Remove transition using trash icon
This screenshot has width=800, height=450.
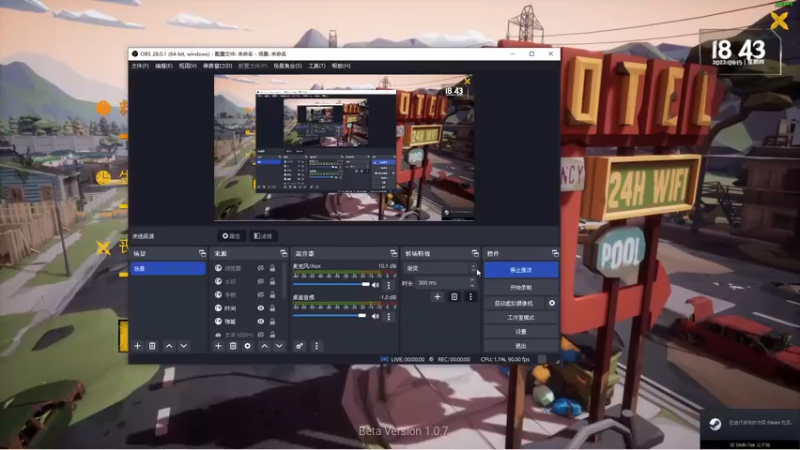[x=454, y=296]
